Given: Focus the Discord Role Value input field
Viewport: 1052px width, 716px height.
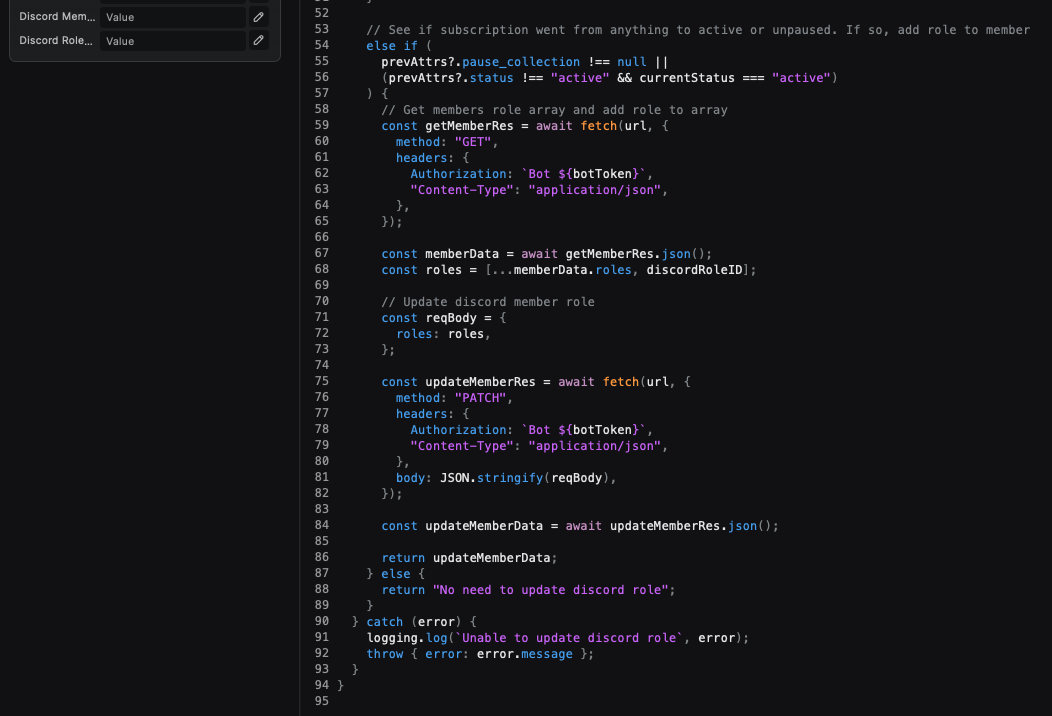Looking at the screenshot, I should point(172,41).
